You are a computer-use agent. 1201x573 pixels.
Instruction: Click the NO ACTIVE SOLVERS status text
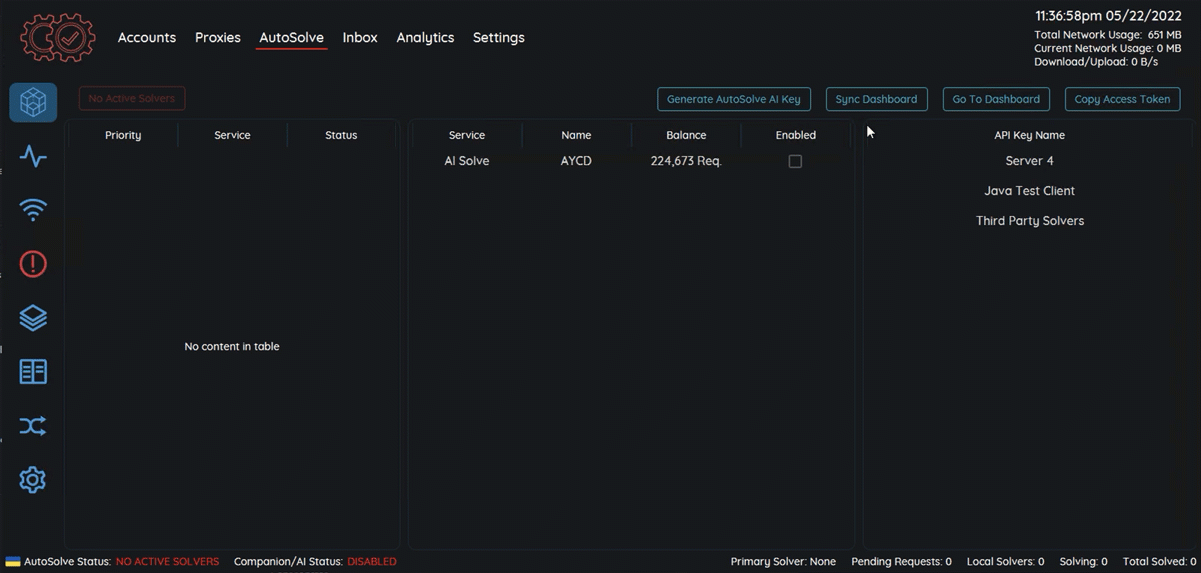click(x=167, y=562)
